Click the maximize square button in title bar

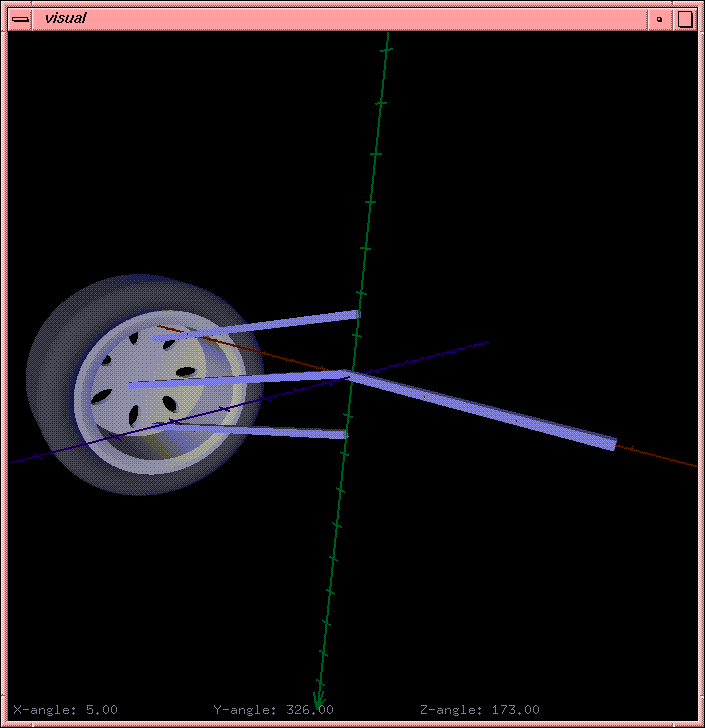coord(685,20)
